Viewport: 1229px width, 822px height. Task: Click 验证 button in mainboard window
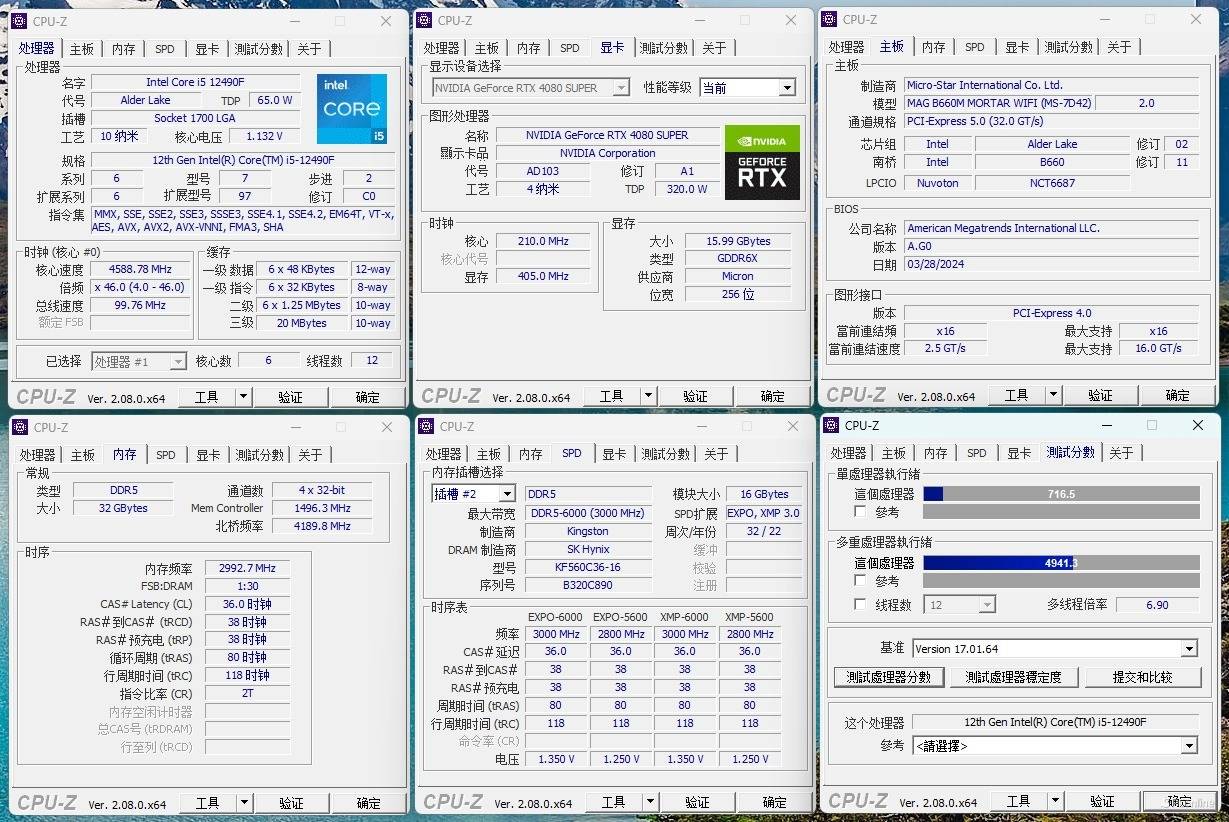point(1100,395)
